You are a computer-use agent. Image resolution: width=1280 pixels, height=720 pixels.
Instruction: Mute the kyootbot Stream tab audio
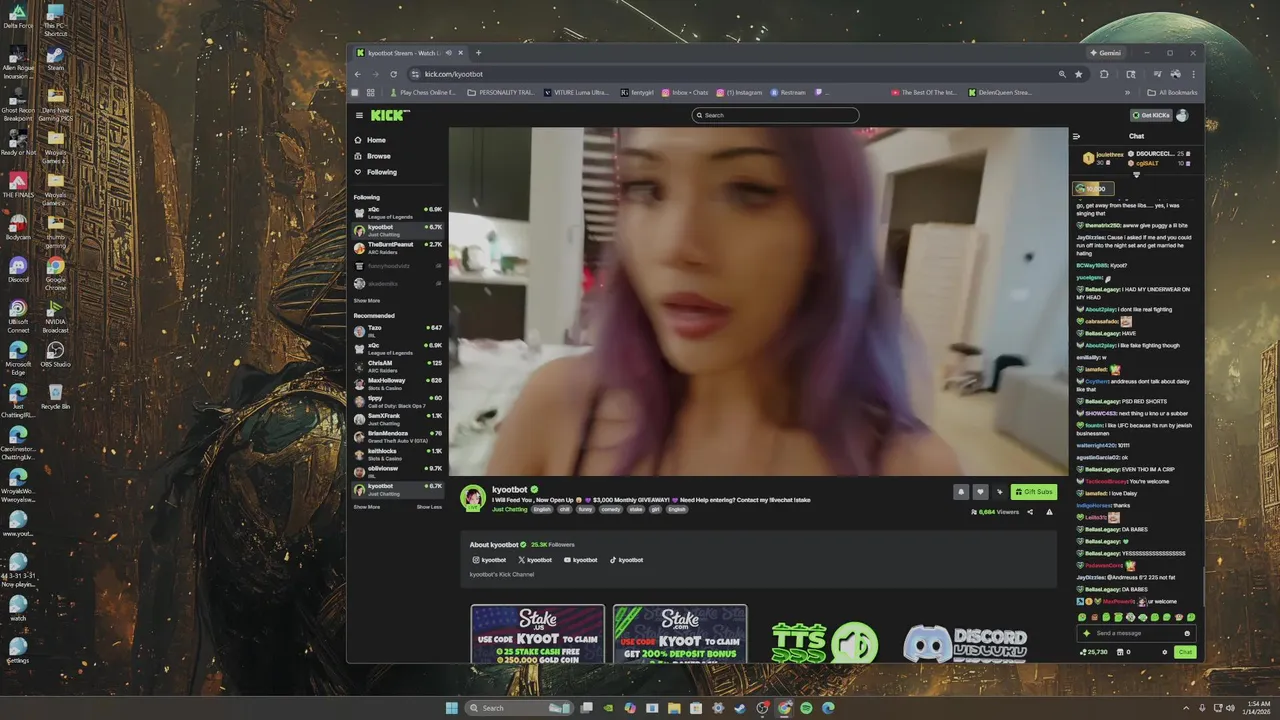click(449, 53)
